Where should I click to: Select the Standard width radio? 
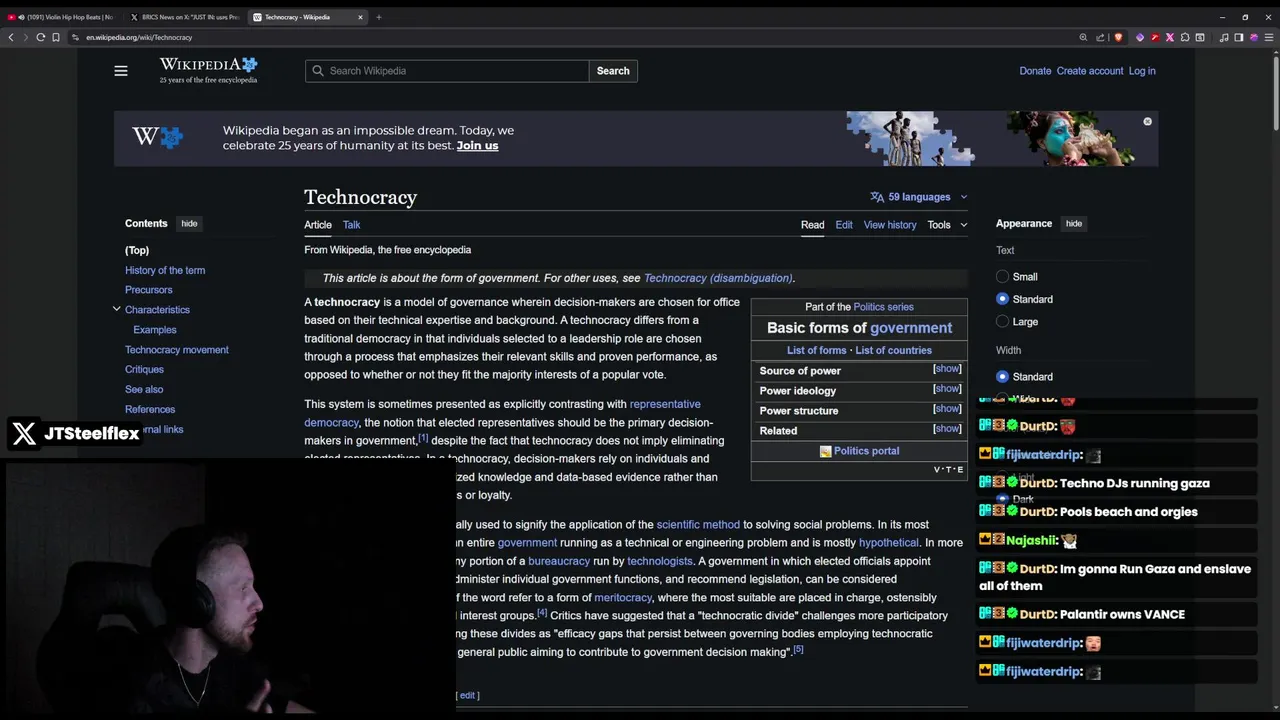(1002, 377)
